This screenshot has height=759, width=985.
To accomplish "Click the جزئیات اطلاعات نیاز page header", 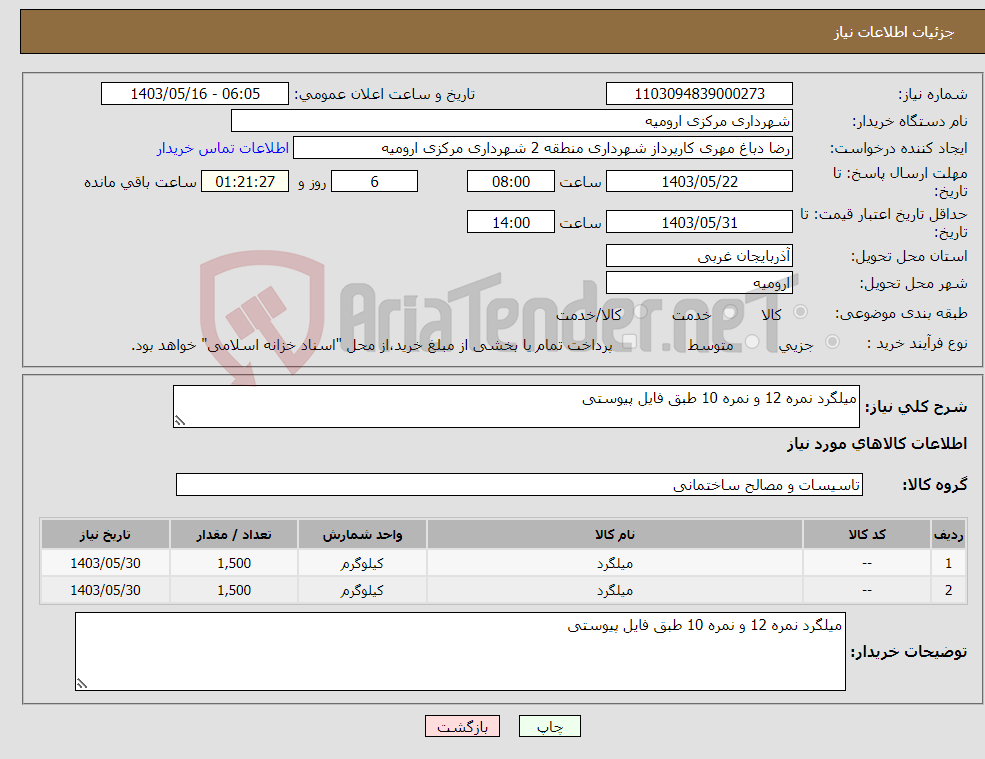I will (894, 32).
